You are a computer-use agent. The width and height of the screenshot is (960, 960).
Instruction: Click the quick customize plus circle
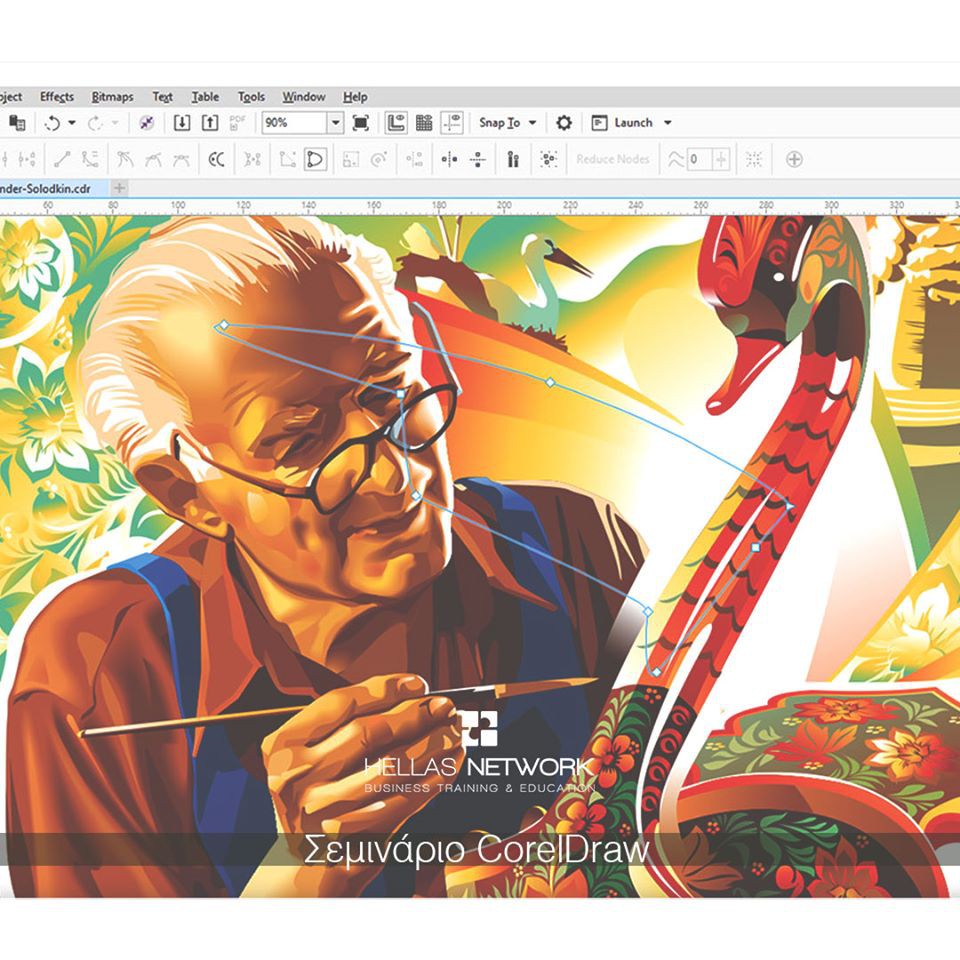click(x=794, y=160)
